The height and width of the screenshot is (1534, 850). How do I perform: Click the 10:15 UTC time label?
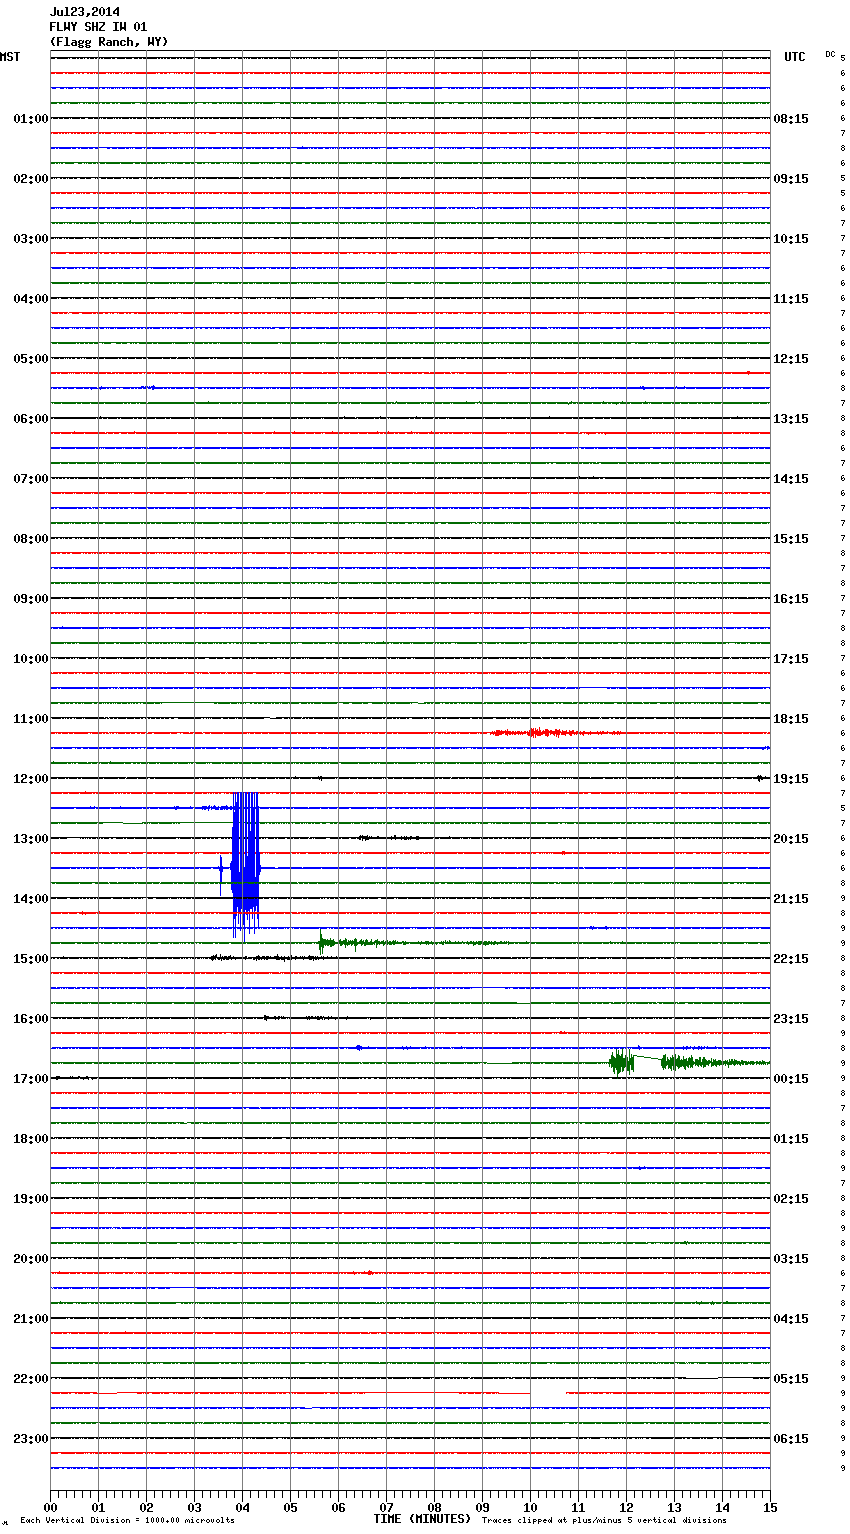click(x=791, y=239)
